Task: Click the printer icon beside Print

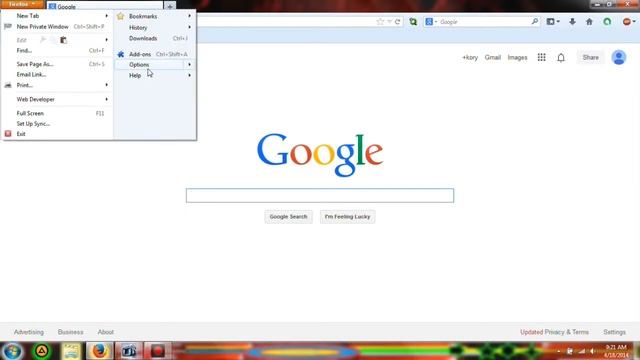Action: click(x=8, y=85)
